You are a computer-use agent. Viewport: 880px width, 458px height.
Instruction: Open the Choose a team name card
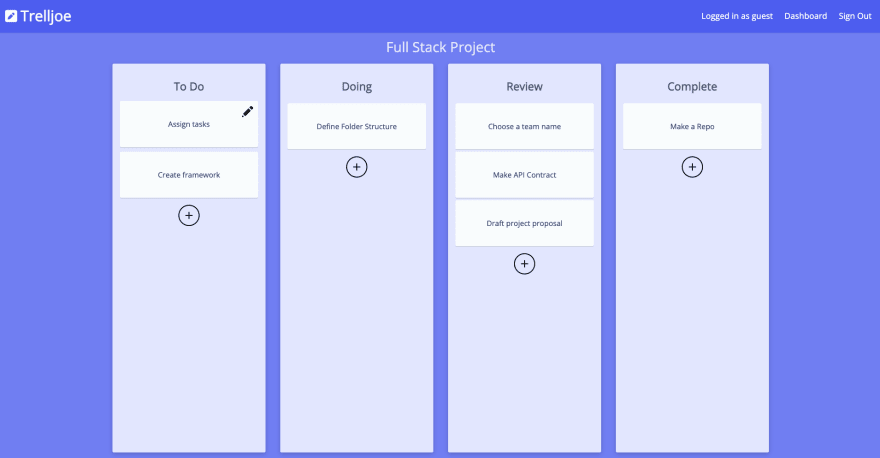click(524, 126)
